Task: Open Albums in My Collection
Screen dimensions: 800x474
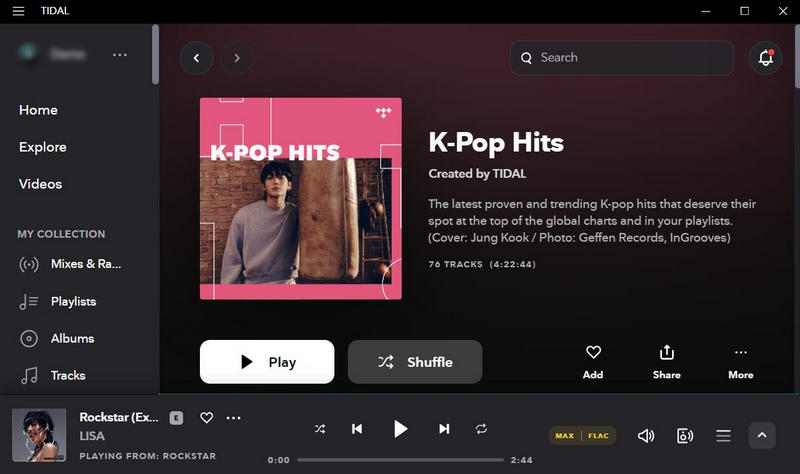Action: pos(57,338)
